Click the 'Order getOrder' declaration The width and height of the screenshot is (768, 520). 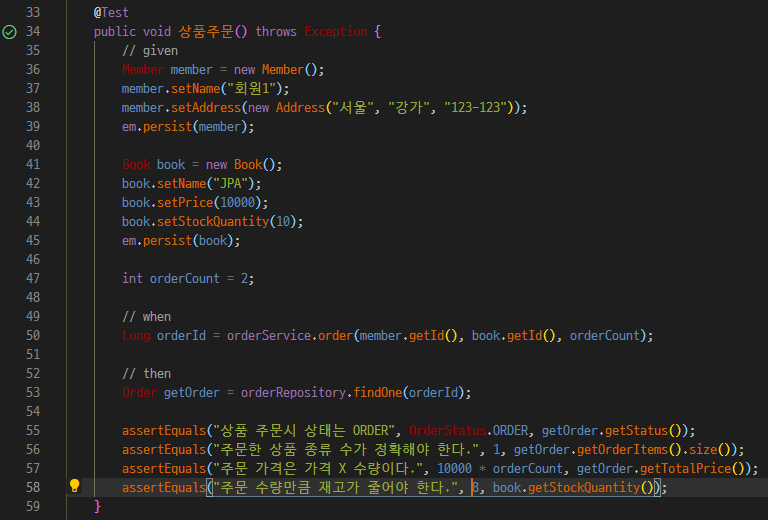point(171,392)
